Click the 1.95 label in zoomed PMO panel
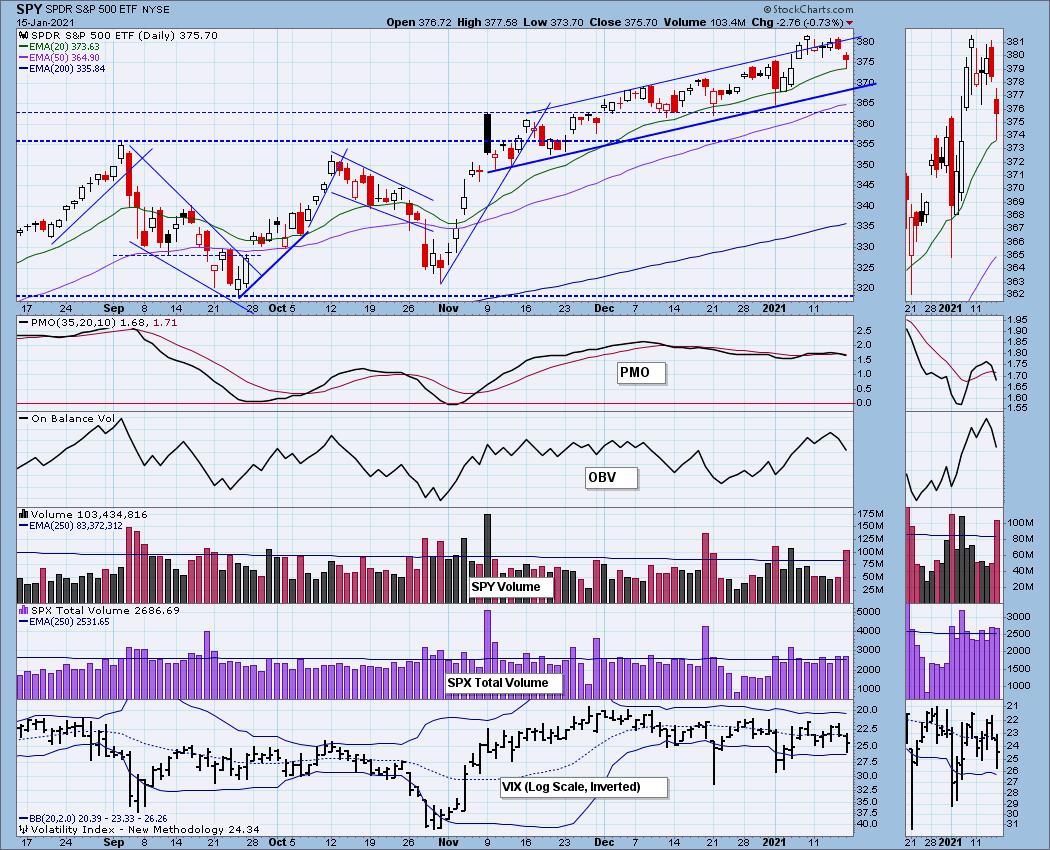 [x=1017, y=320]
